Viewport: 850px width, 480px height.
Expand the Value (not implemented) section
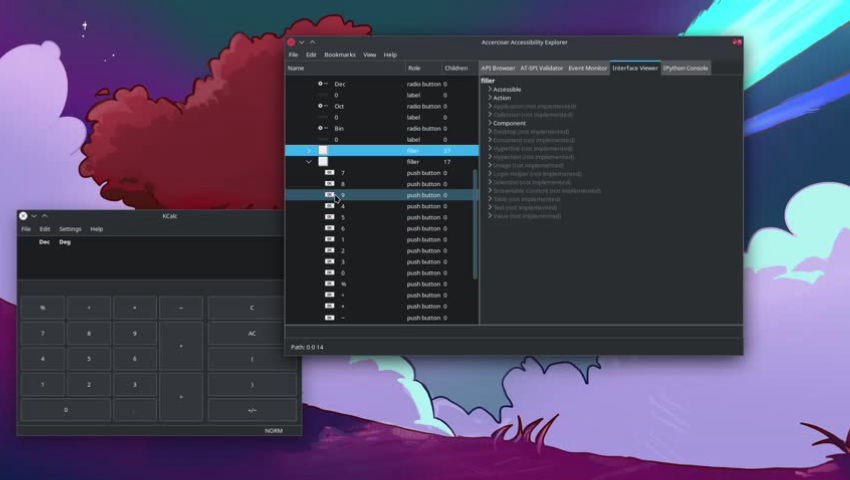(x=490, y=216)
